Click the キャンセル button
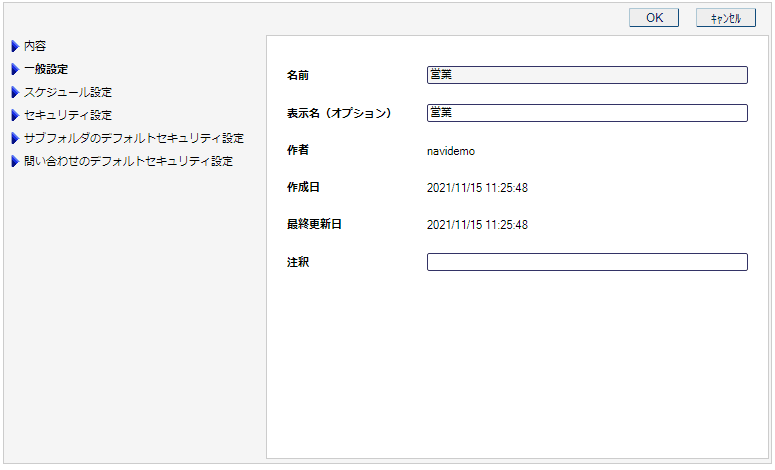 coord(726,18)
